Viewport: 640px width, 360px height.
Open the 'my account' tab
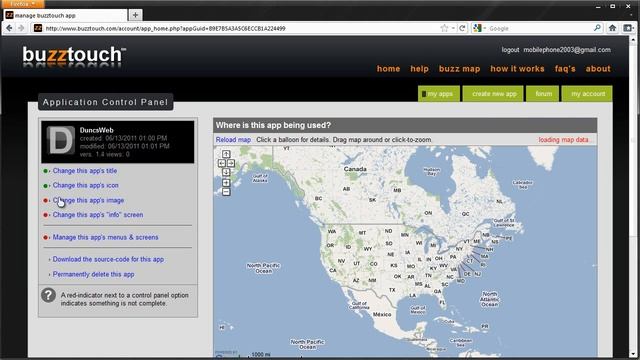click(x=587, y=94)
